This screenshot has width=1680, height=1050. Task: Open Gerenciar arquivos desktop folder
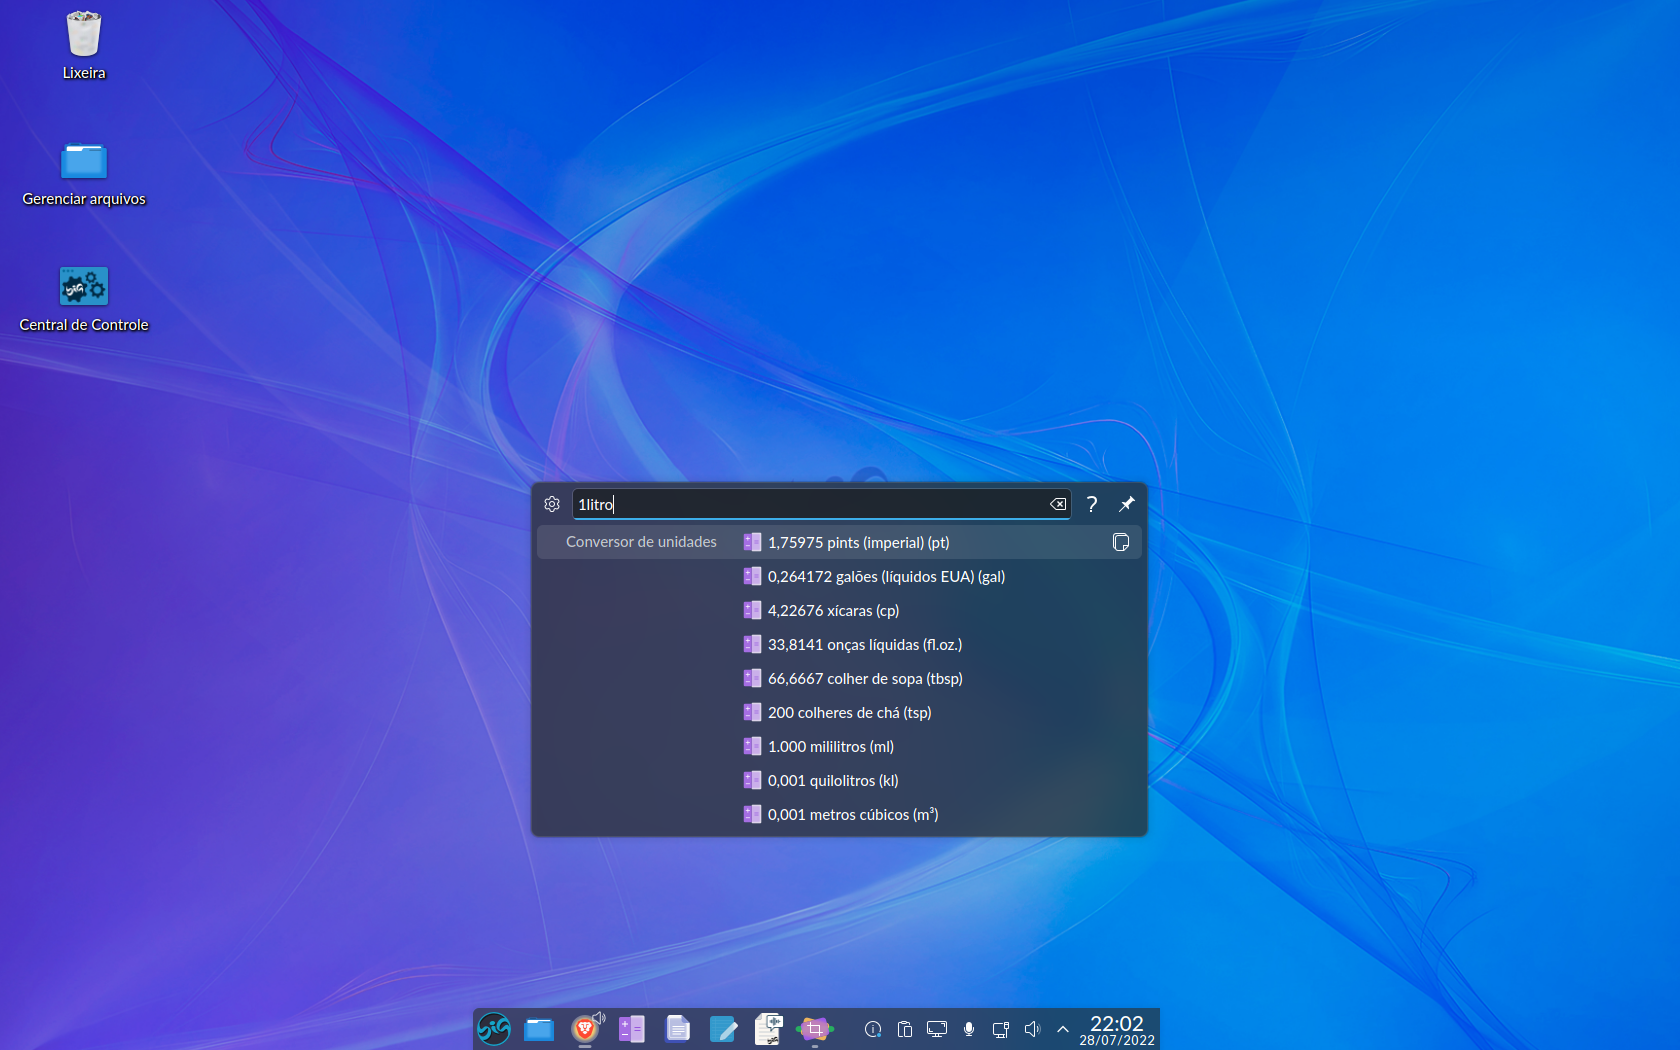pos(84,173)
